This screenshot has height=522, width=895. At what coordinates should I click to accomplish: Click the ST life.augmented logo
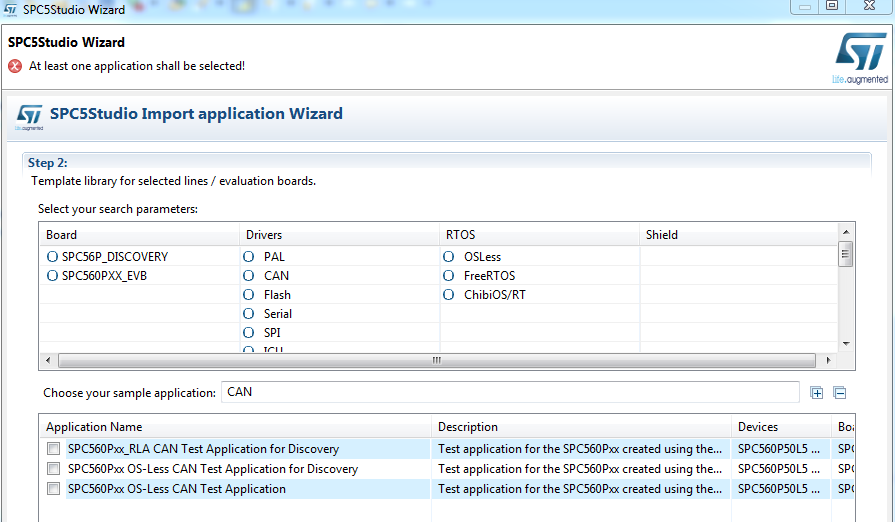pos(861,59)
